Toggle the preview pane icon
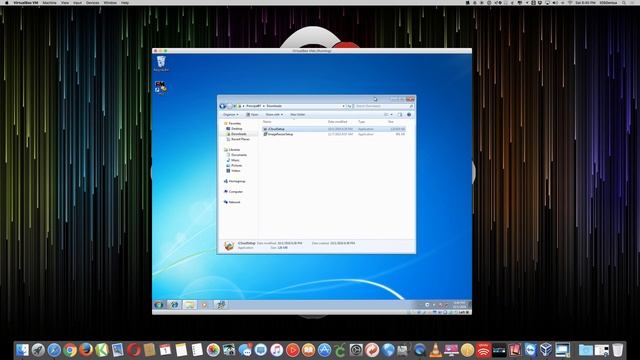The width and height of the screenshot is (640, 360). [400, 115]
